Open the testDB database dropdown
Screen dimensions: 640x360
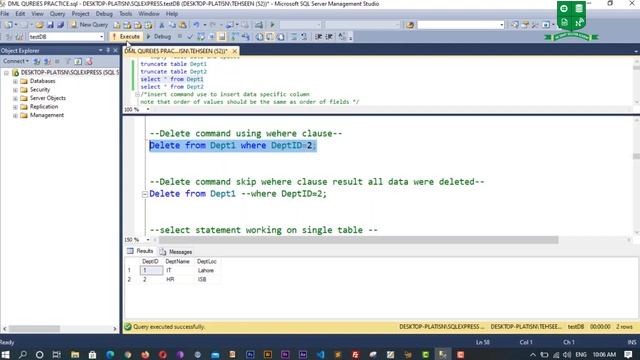102,37
